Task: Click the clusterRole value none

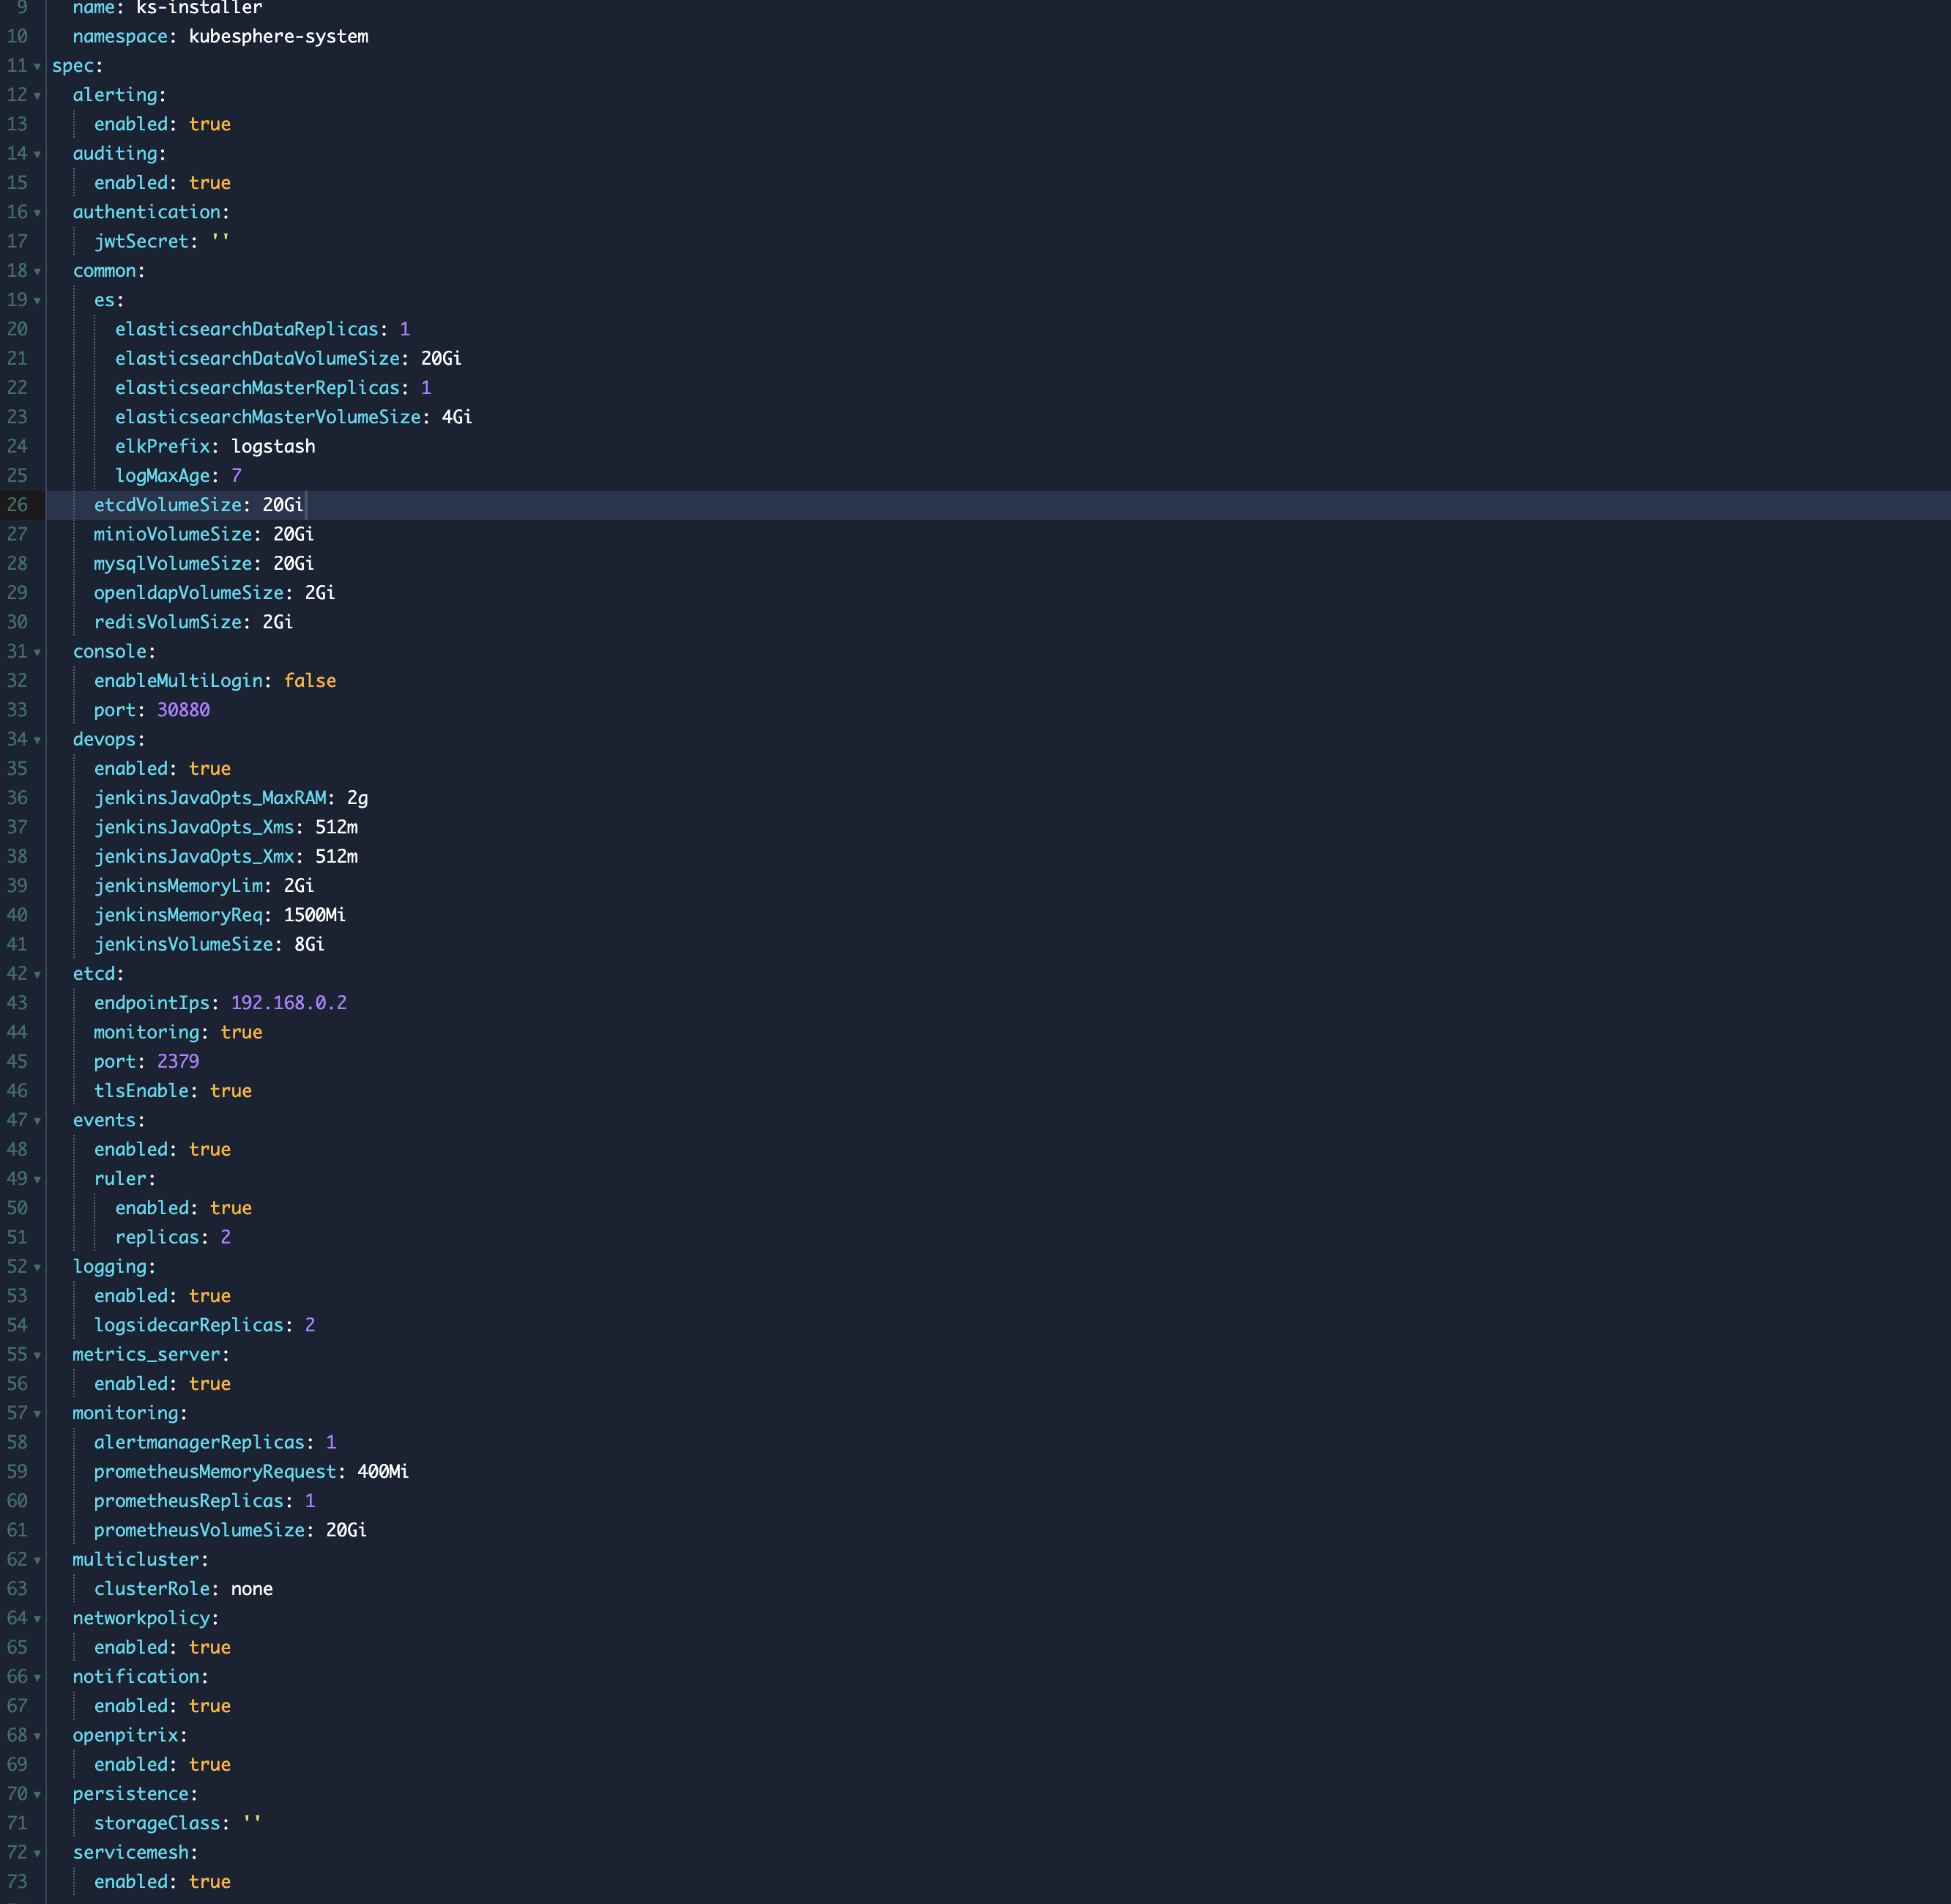Action: 252,1589
